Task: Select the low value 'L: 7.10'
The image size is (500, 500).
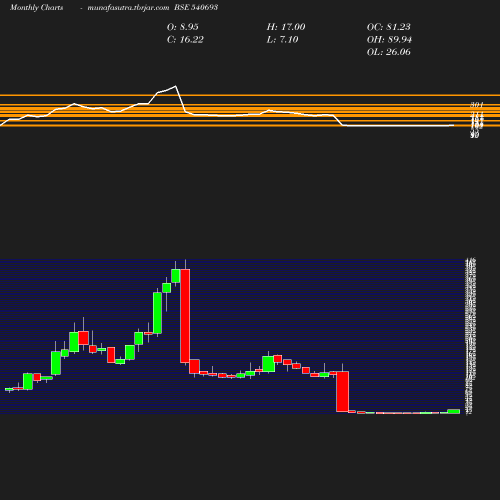Action: [283, 40]
